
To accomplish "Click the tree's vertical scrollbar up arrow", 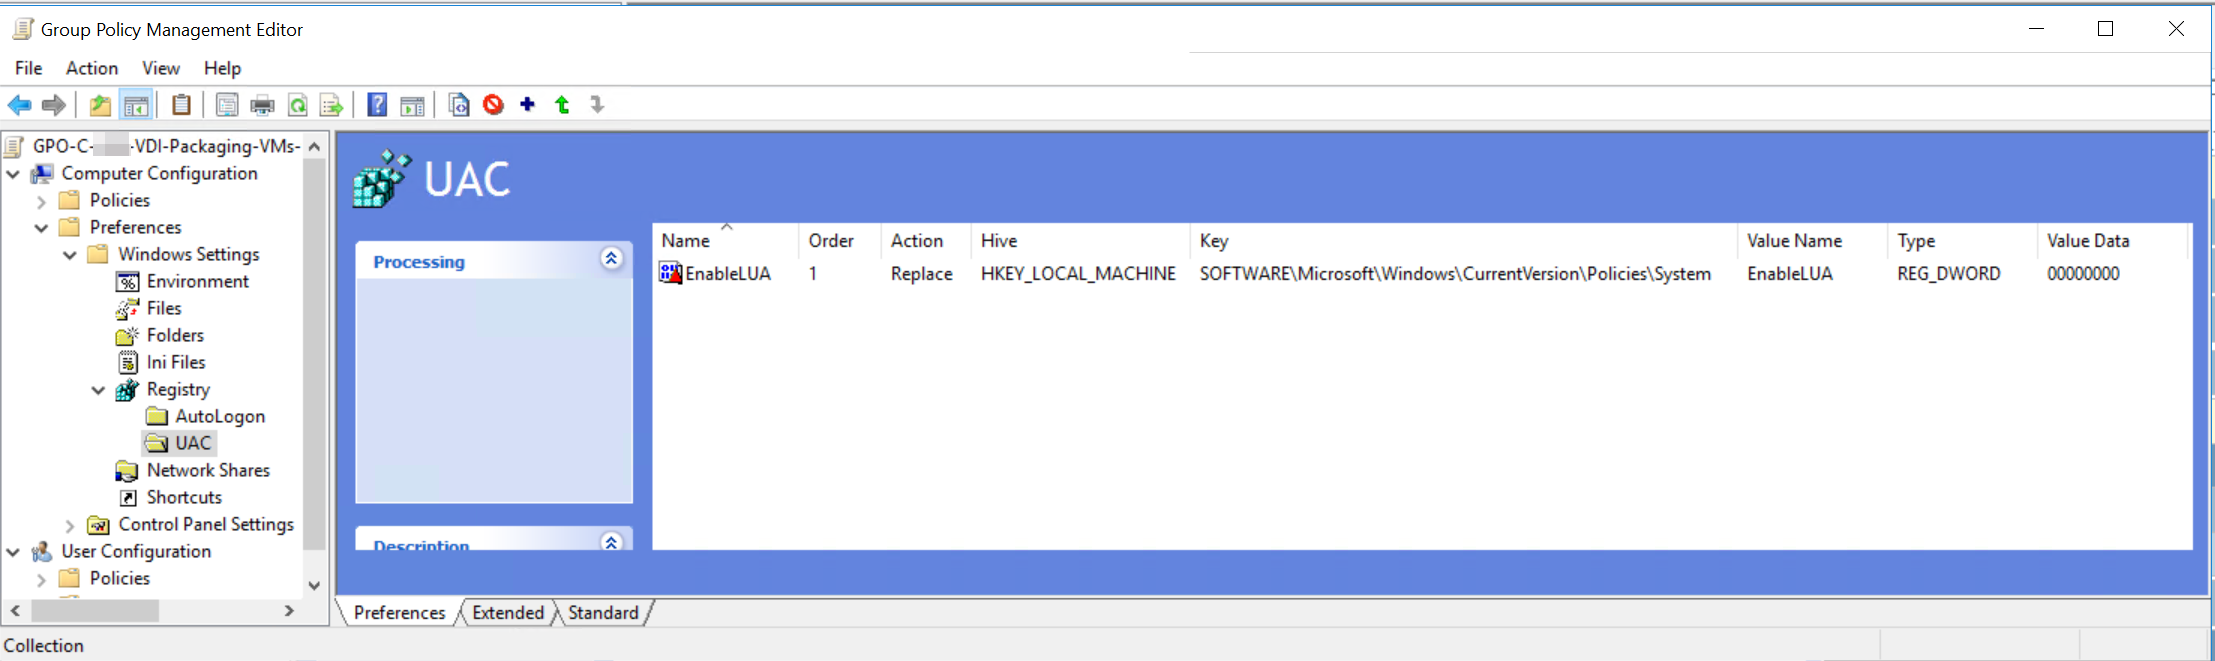I will [x=315, y=147].
